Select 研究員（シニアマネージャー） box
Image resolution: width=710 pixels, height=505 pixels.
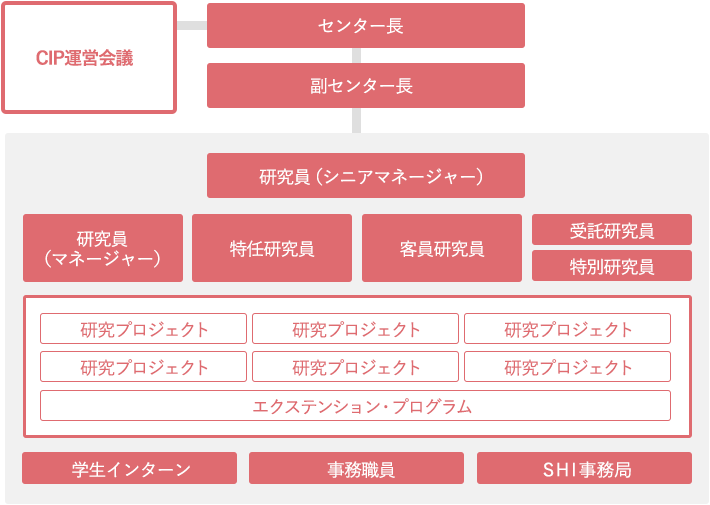366,176
